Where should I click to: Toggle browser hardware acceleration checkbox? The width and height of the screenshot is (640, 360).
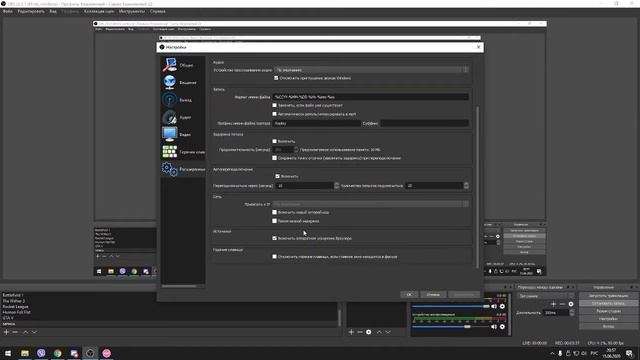[274, 238]
